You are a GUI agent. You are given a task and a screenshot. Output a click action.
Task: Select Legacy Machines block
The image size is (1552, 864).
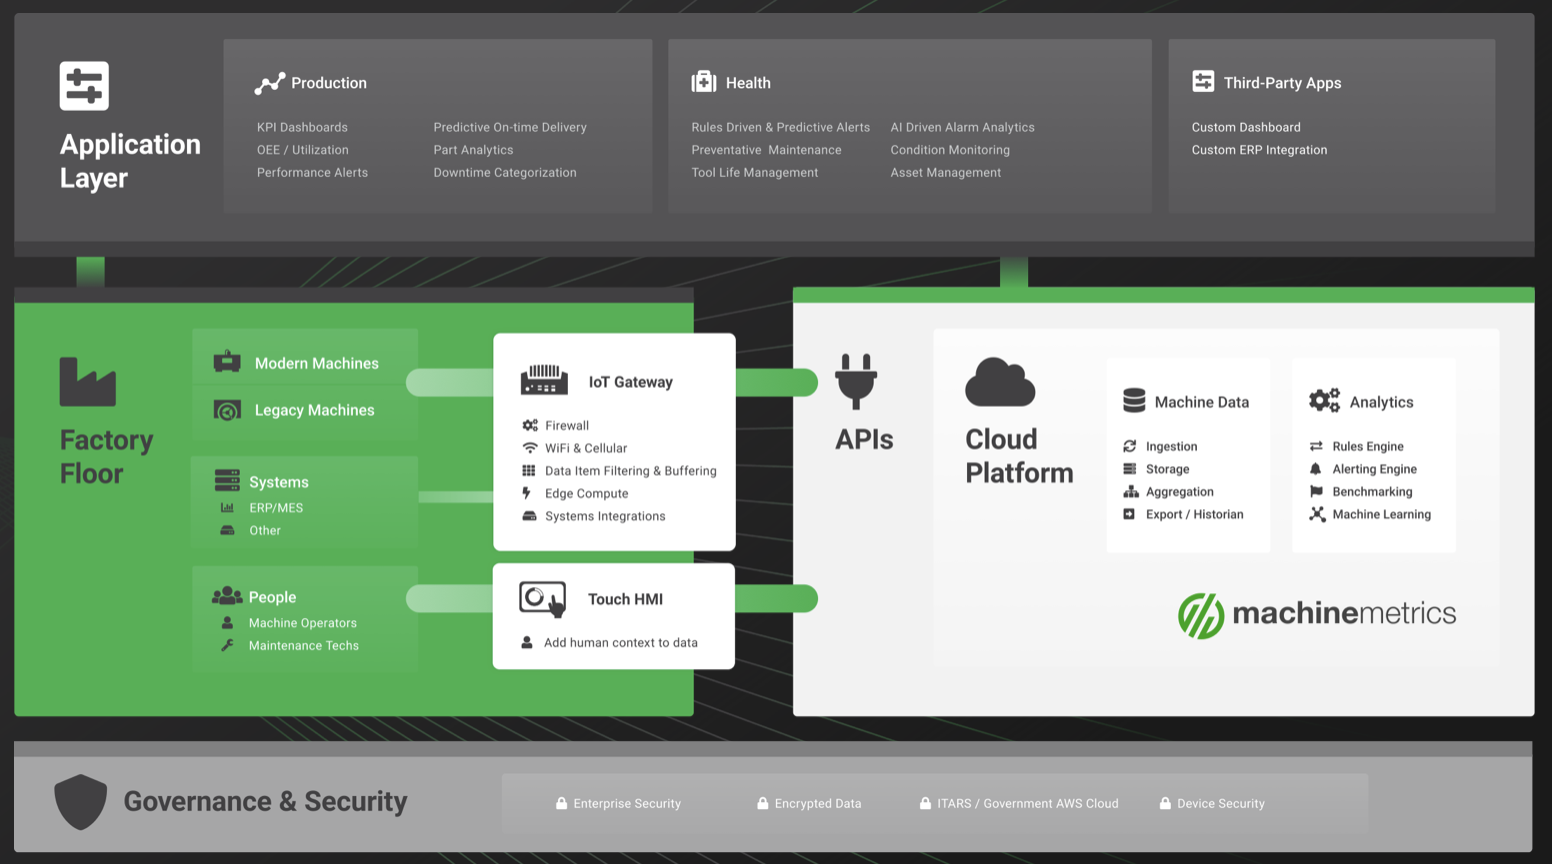[x=305, y=410]
